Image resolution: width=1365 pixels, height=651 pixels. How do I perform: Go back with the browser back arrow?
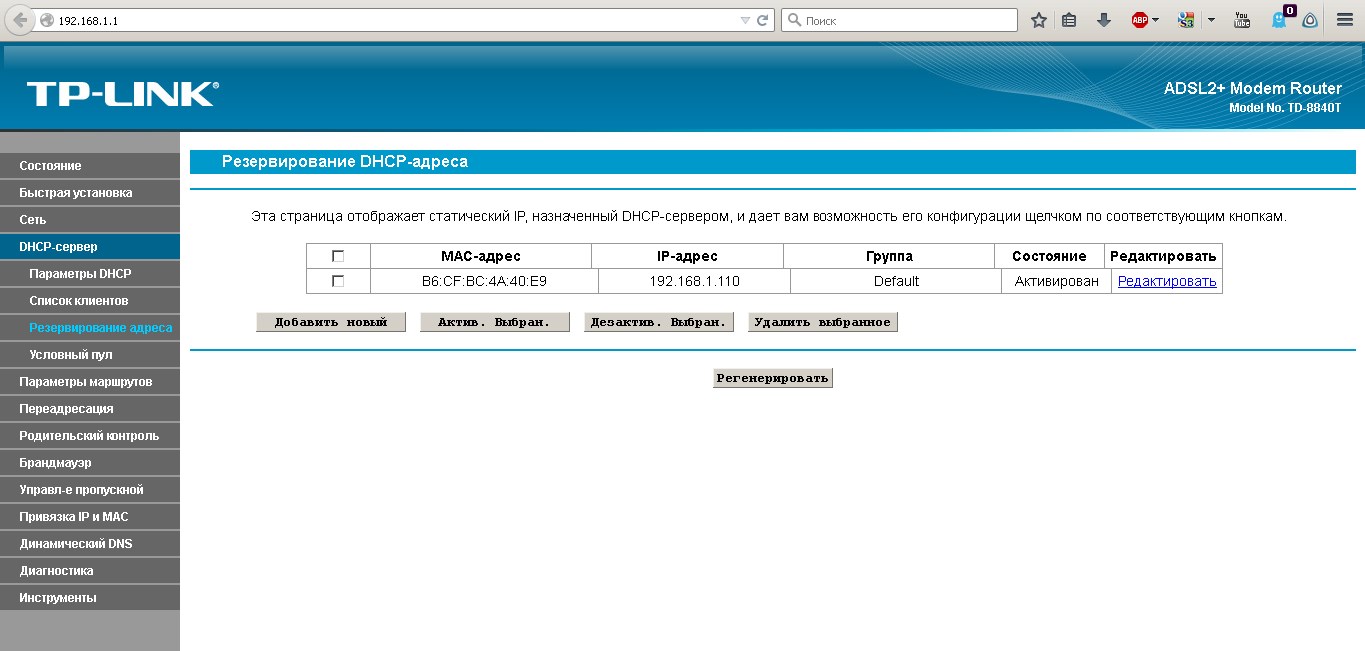click(x=20, y=20)
